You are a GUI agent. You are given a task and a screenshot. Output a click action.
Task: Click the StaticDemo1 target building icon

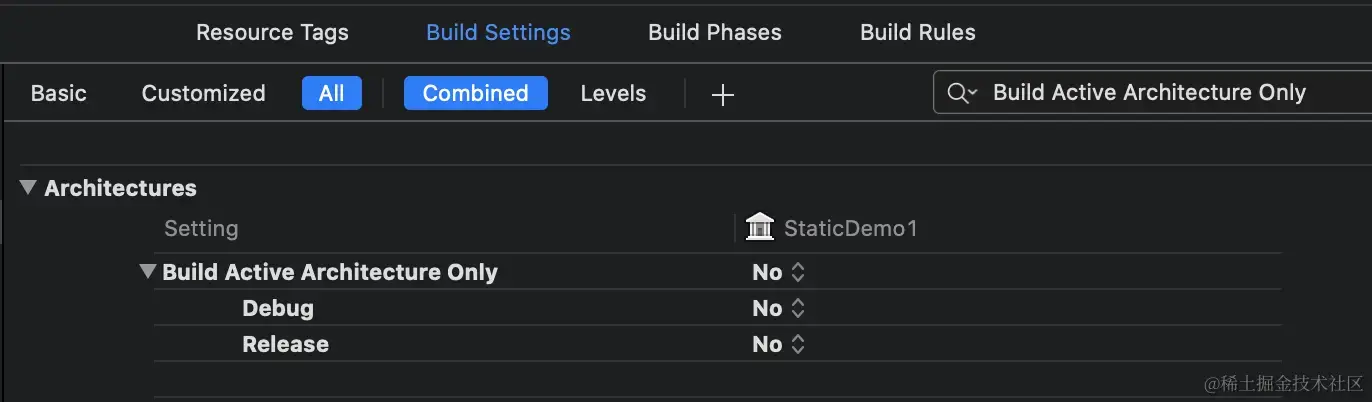pos(760,228)
